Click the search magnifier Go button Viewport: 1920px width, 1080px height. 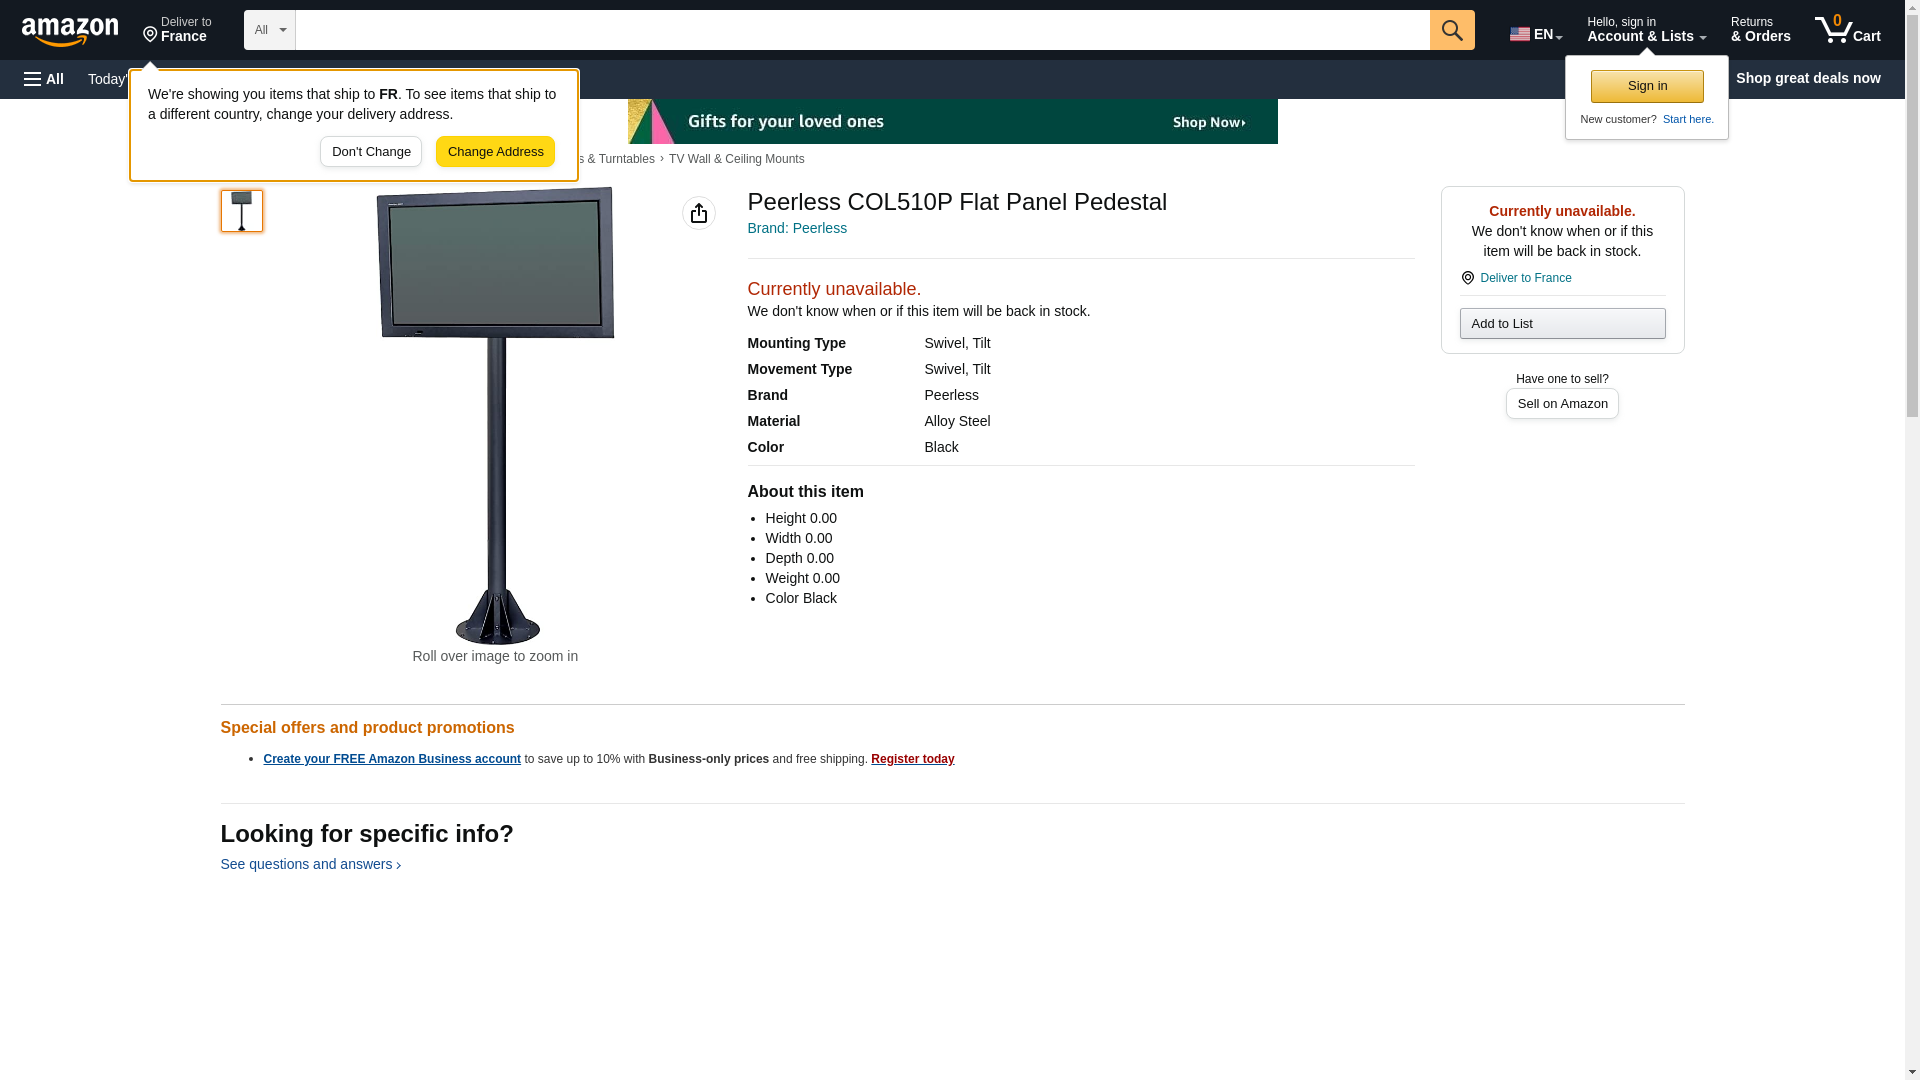[1452, 30]
